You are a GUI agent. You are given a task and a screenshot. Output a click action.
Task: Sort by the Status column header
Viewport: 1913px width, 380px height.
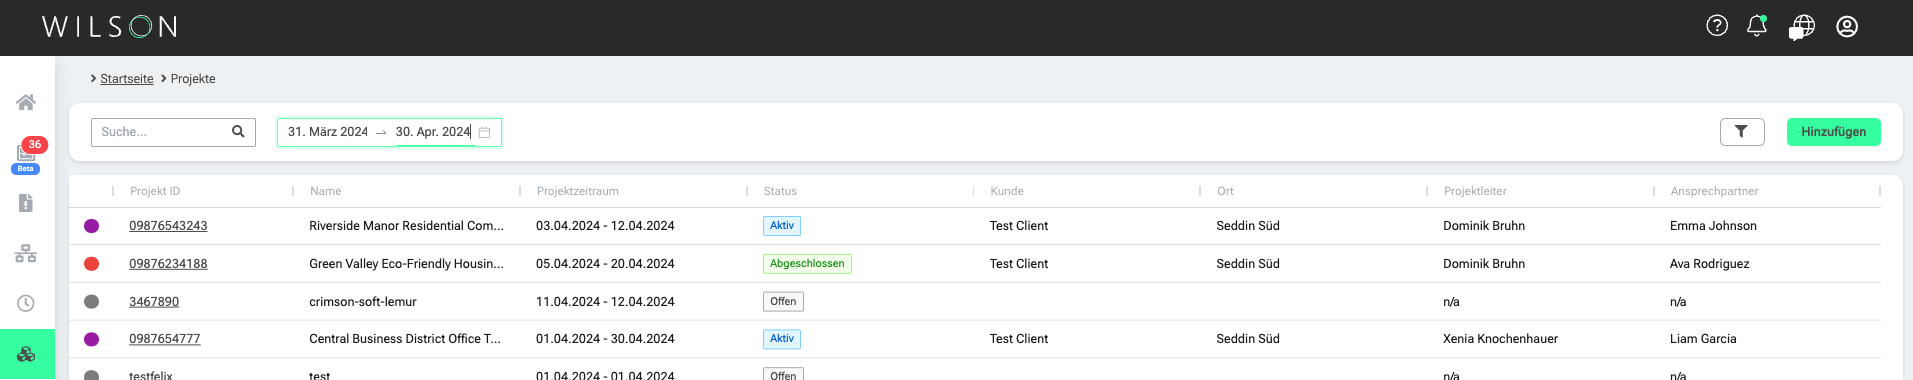point(780,191)
